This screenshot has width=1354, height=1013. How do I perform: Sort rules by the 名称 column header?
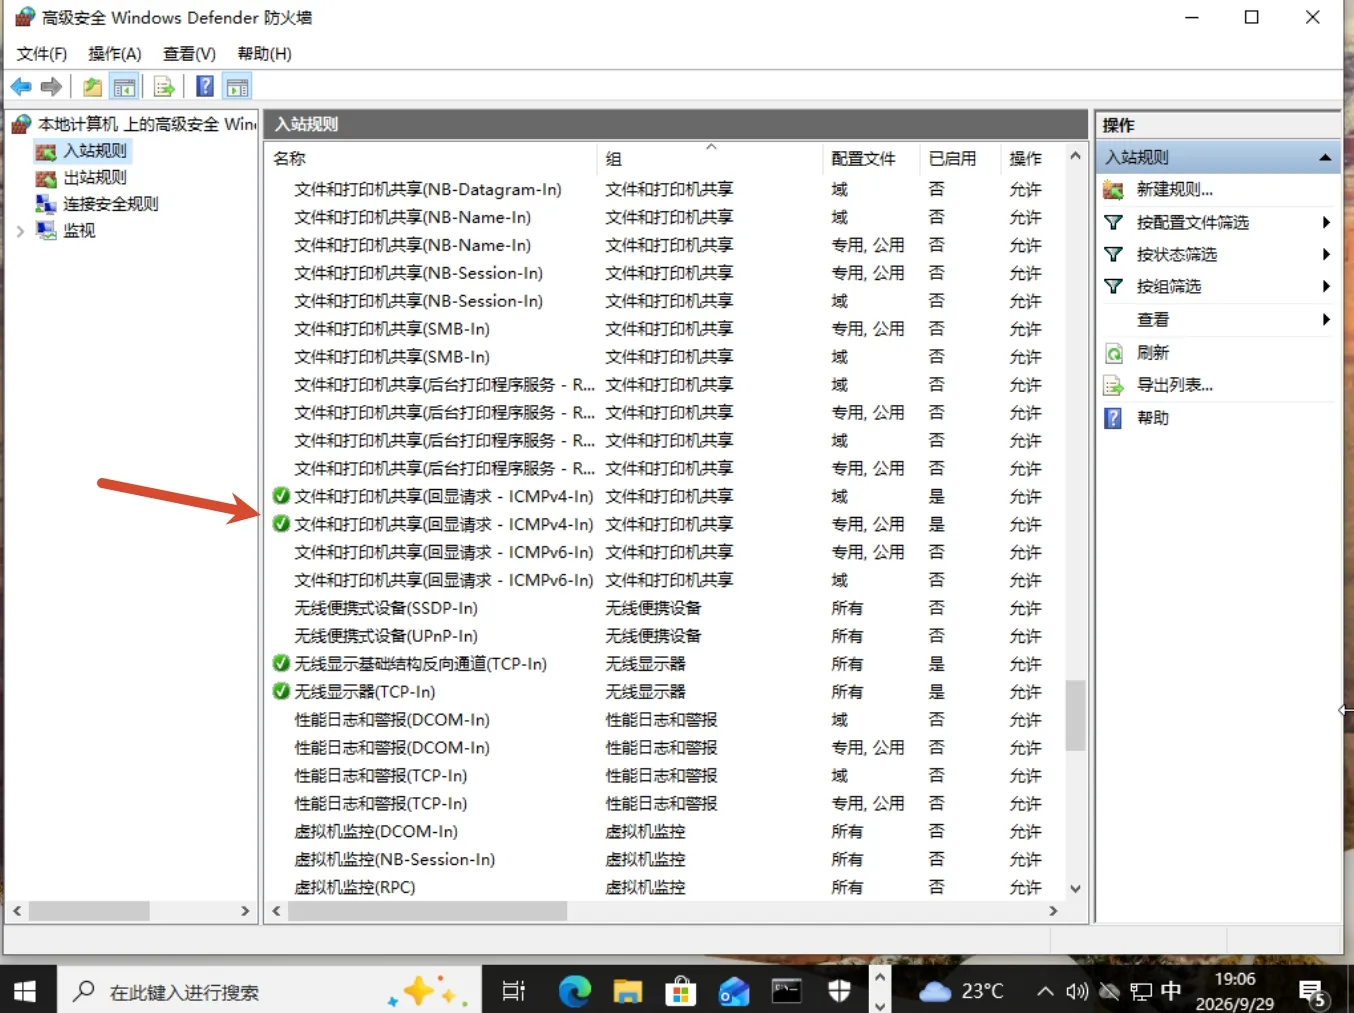(x=431, y=158)
